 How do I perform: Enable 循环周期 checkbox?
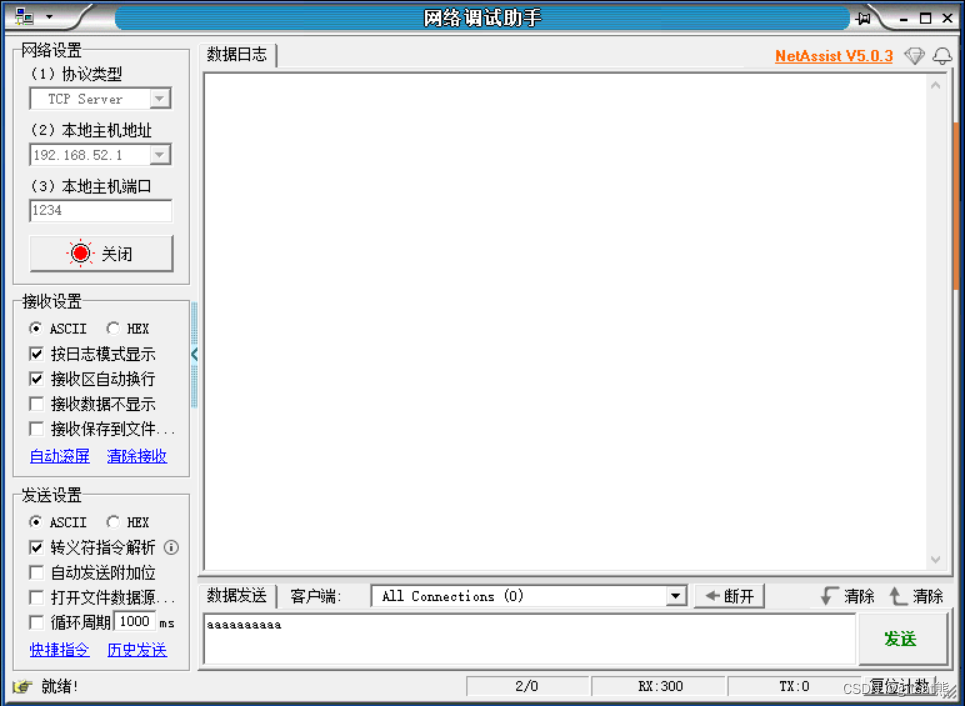pyautogui.click(x=36, y=622)
